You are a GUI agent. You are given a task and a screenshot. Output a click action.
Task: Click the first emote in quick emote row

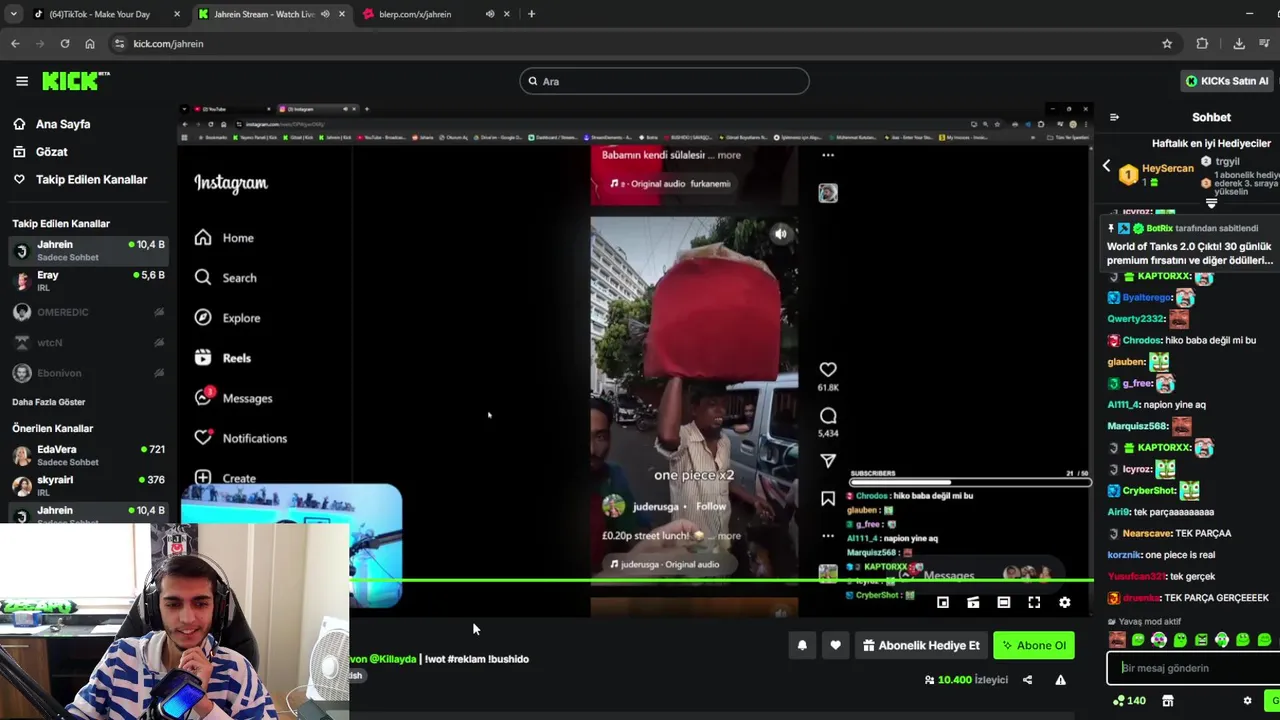point(1117,640)
